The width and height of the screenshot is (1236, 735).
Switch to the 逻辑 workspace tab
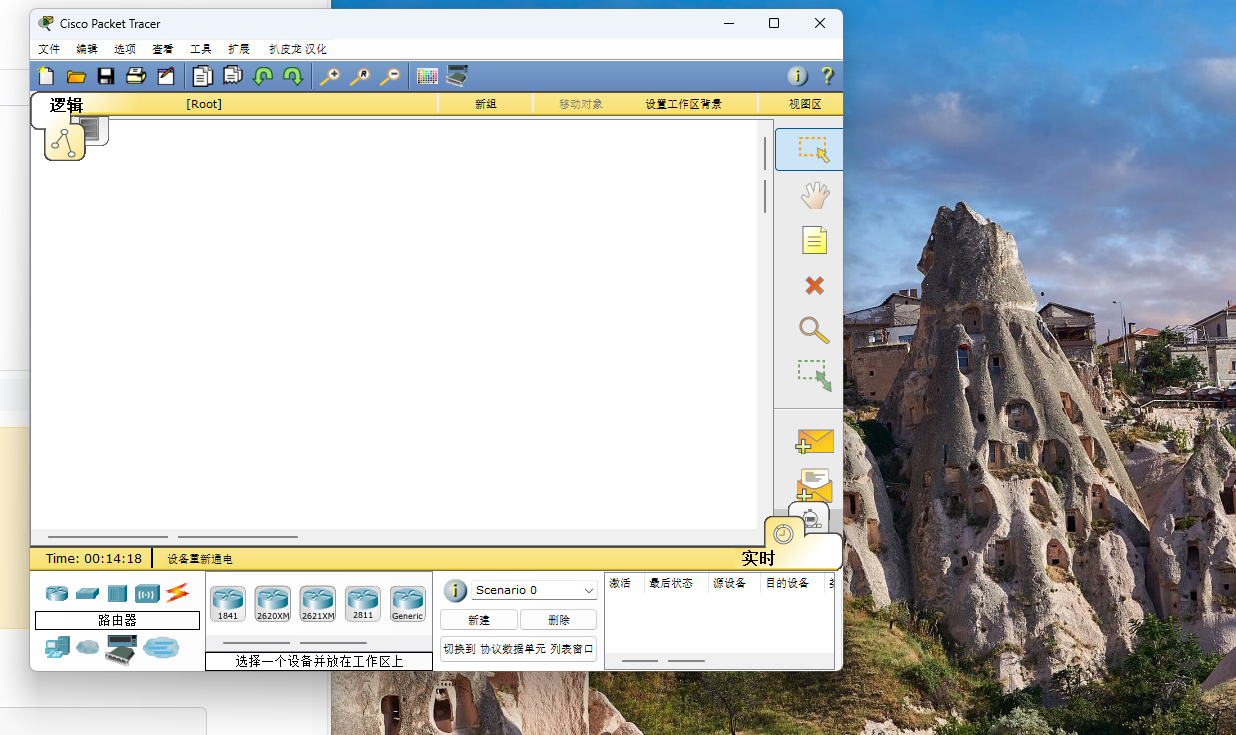pyautogui.click(x=66, y=106)
